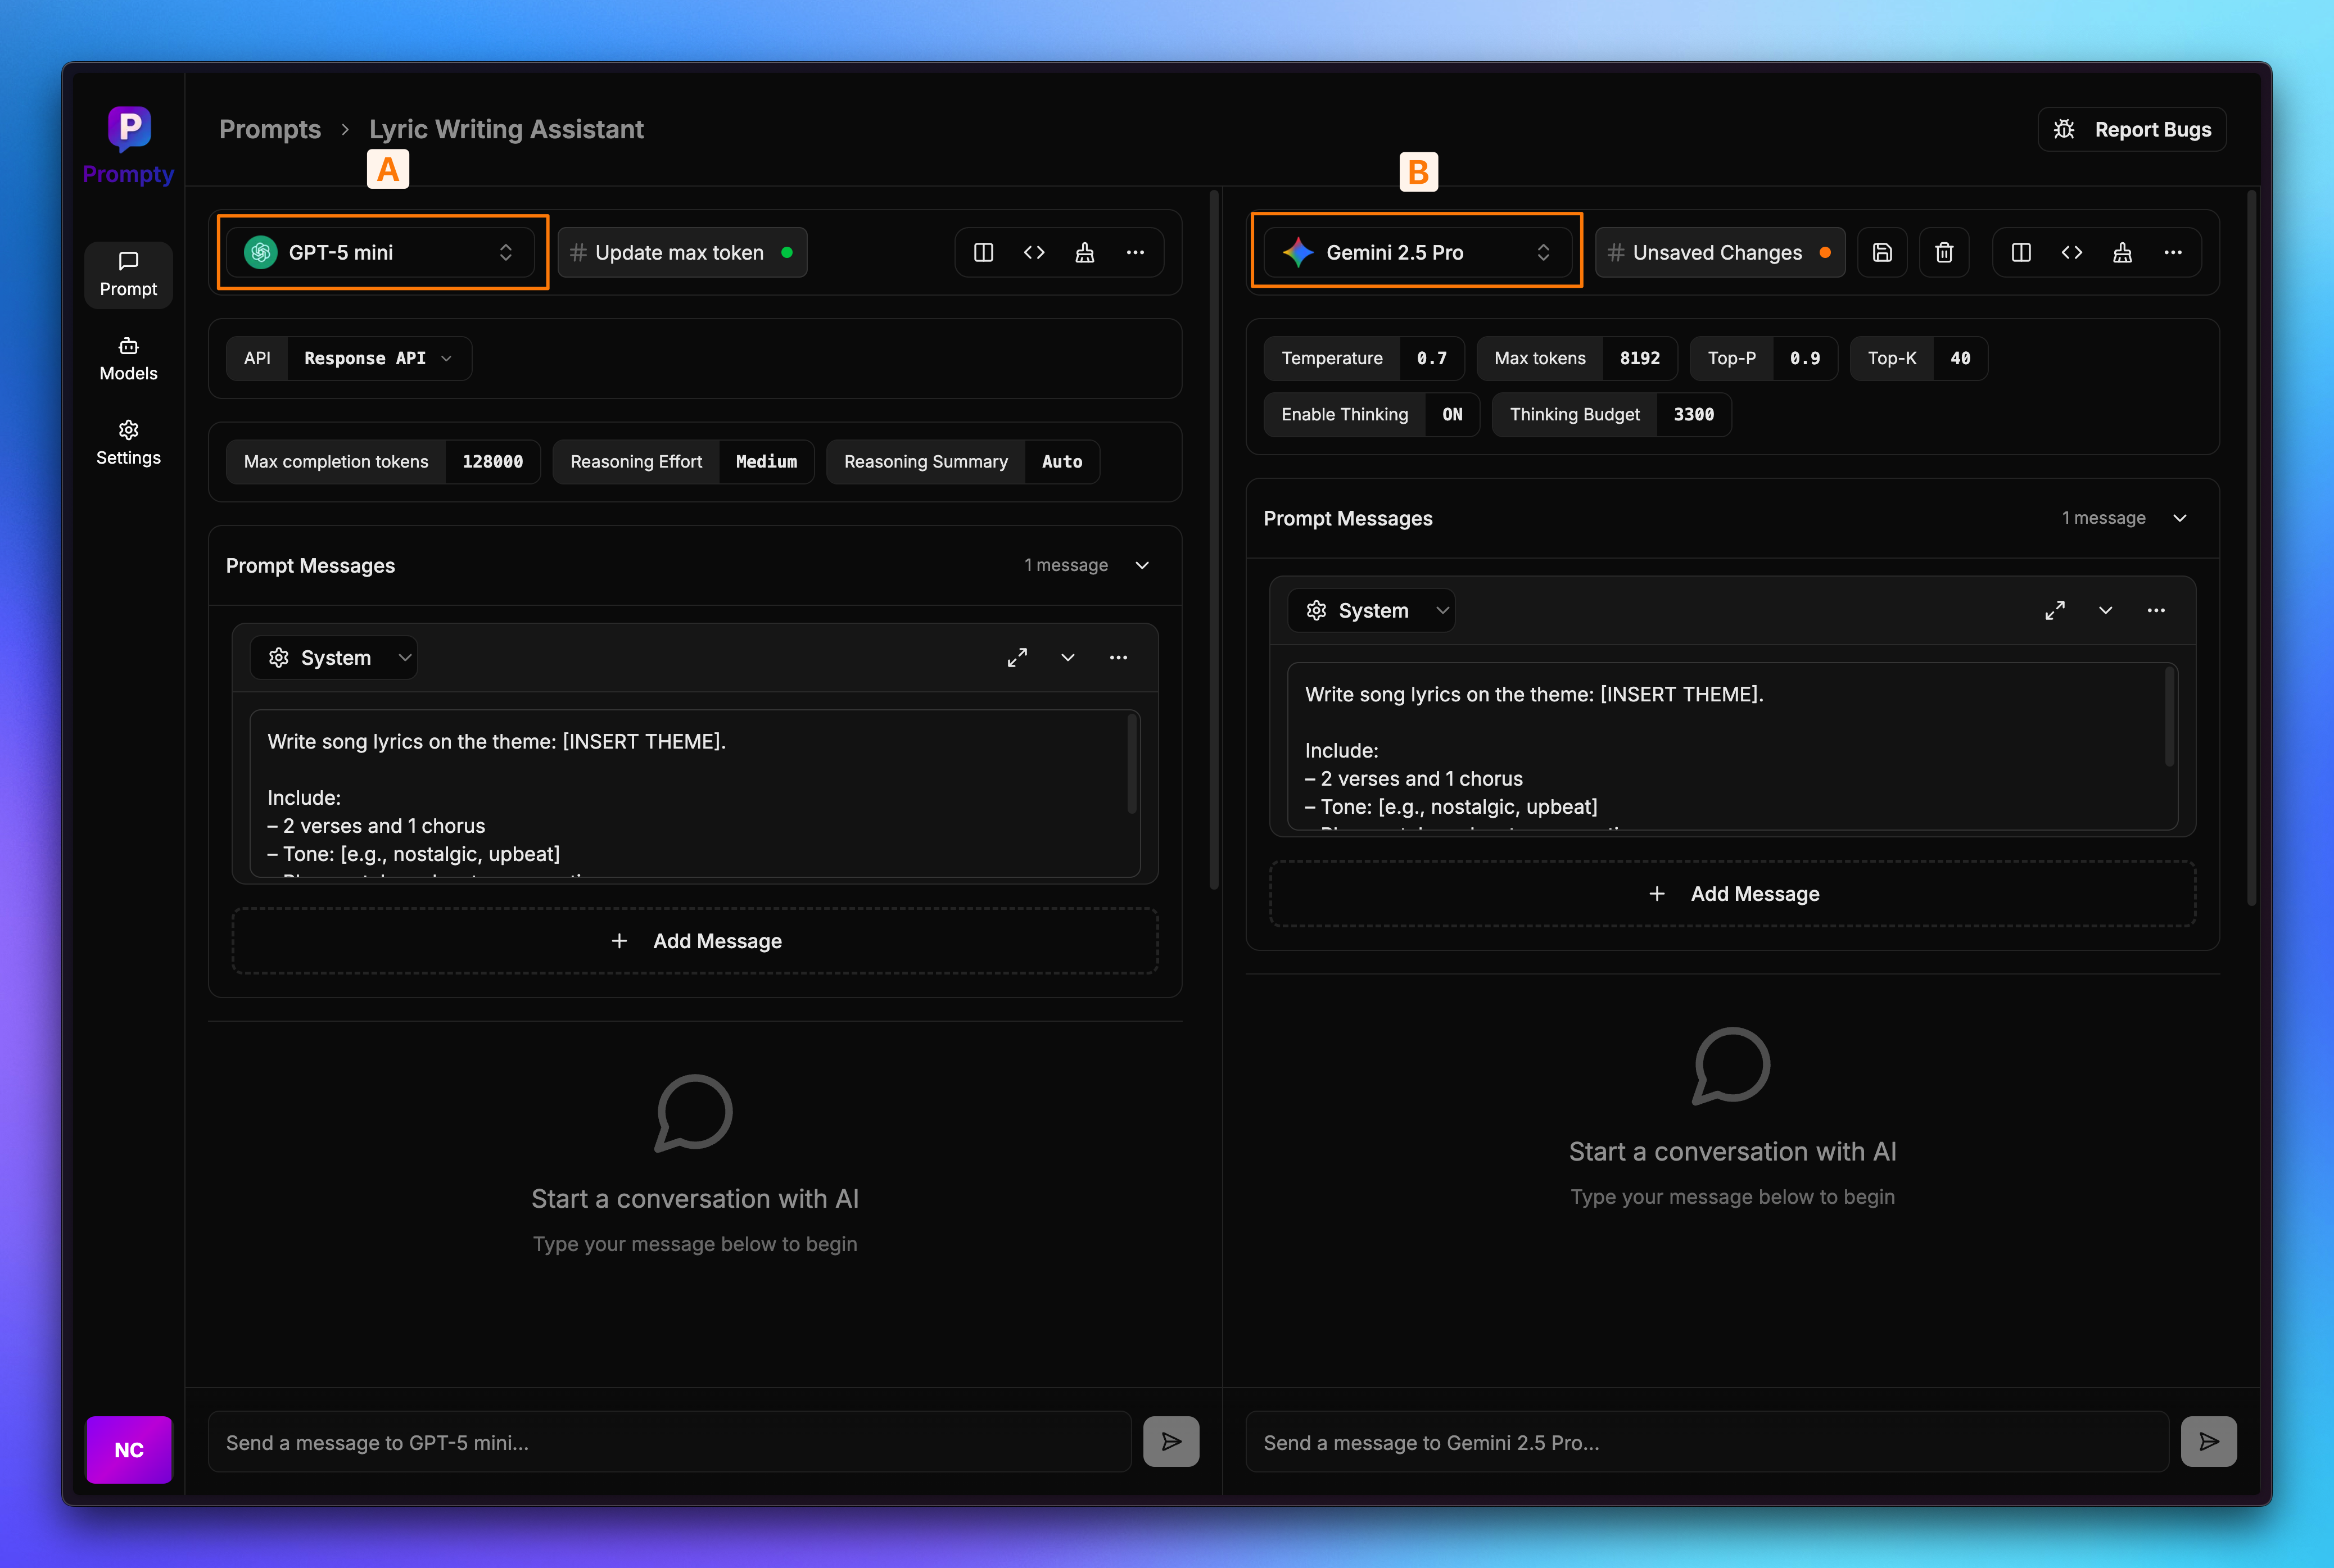Send message to Gemini 2.5 Pro
This screenshot has width=2334, height=1568.
tap(2208, 1441)
